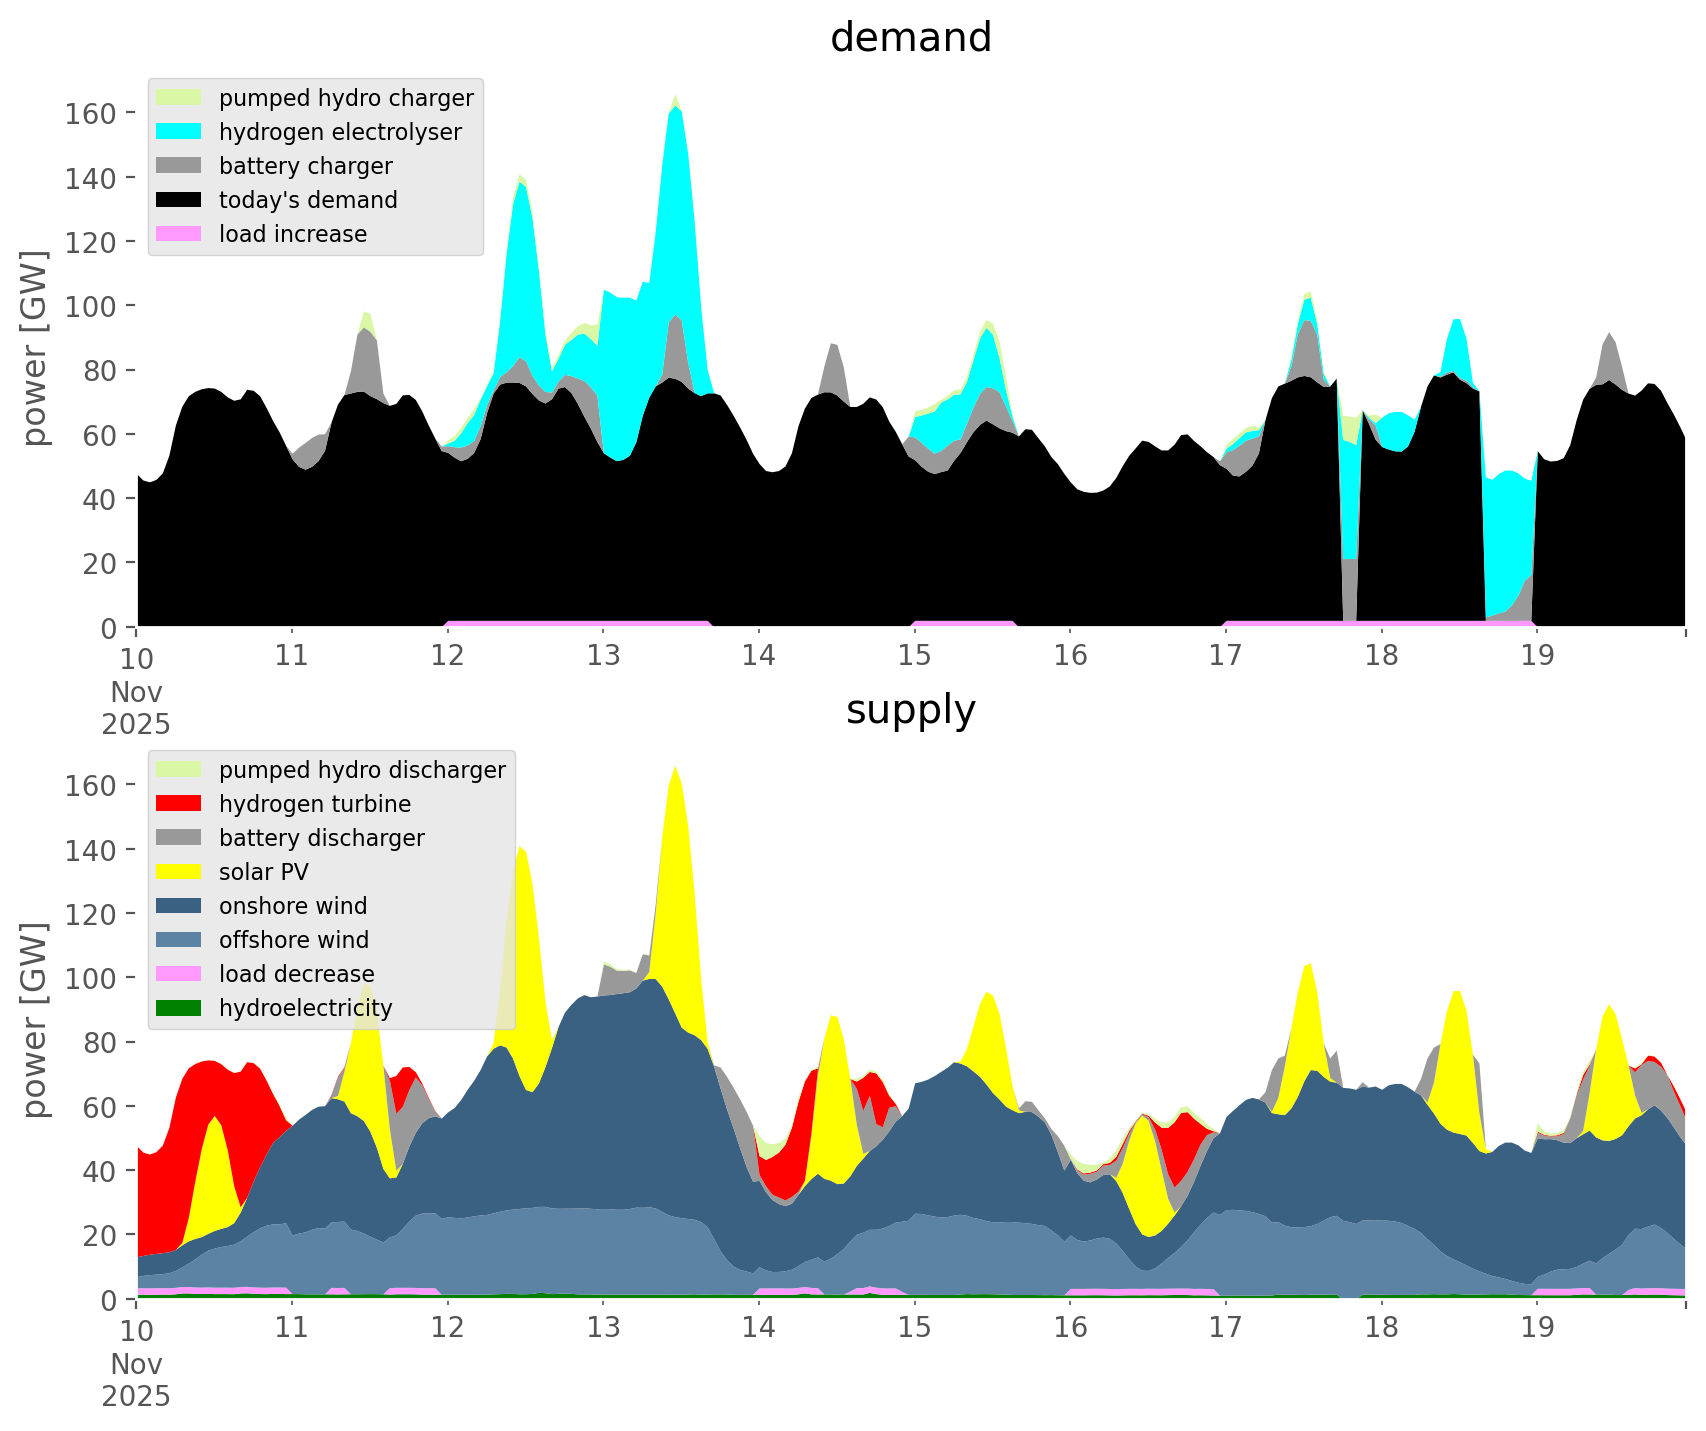Click the onshore wind legend swatch
This screenshot has height=1431, width=1706.
(179, 906)
